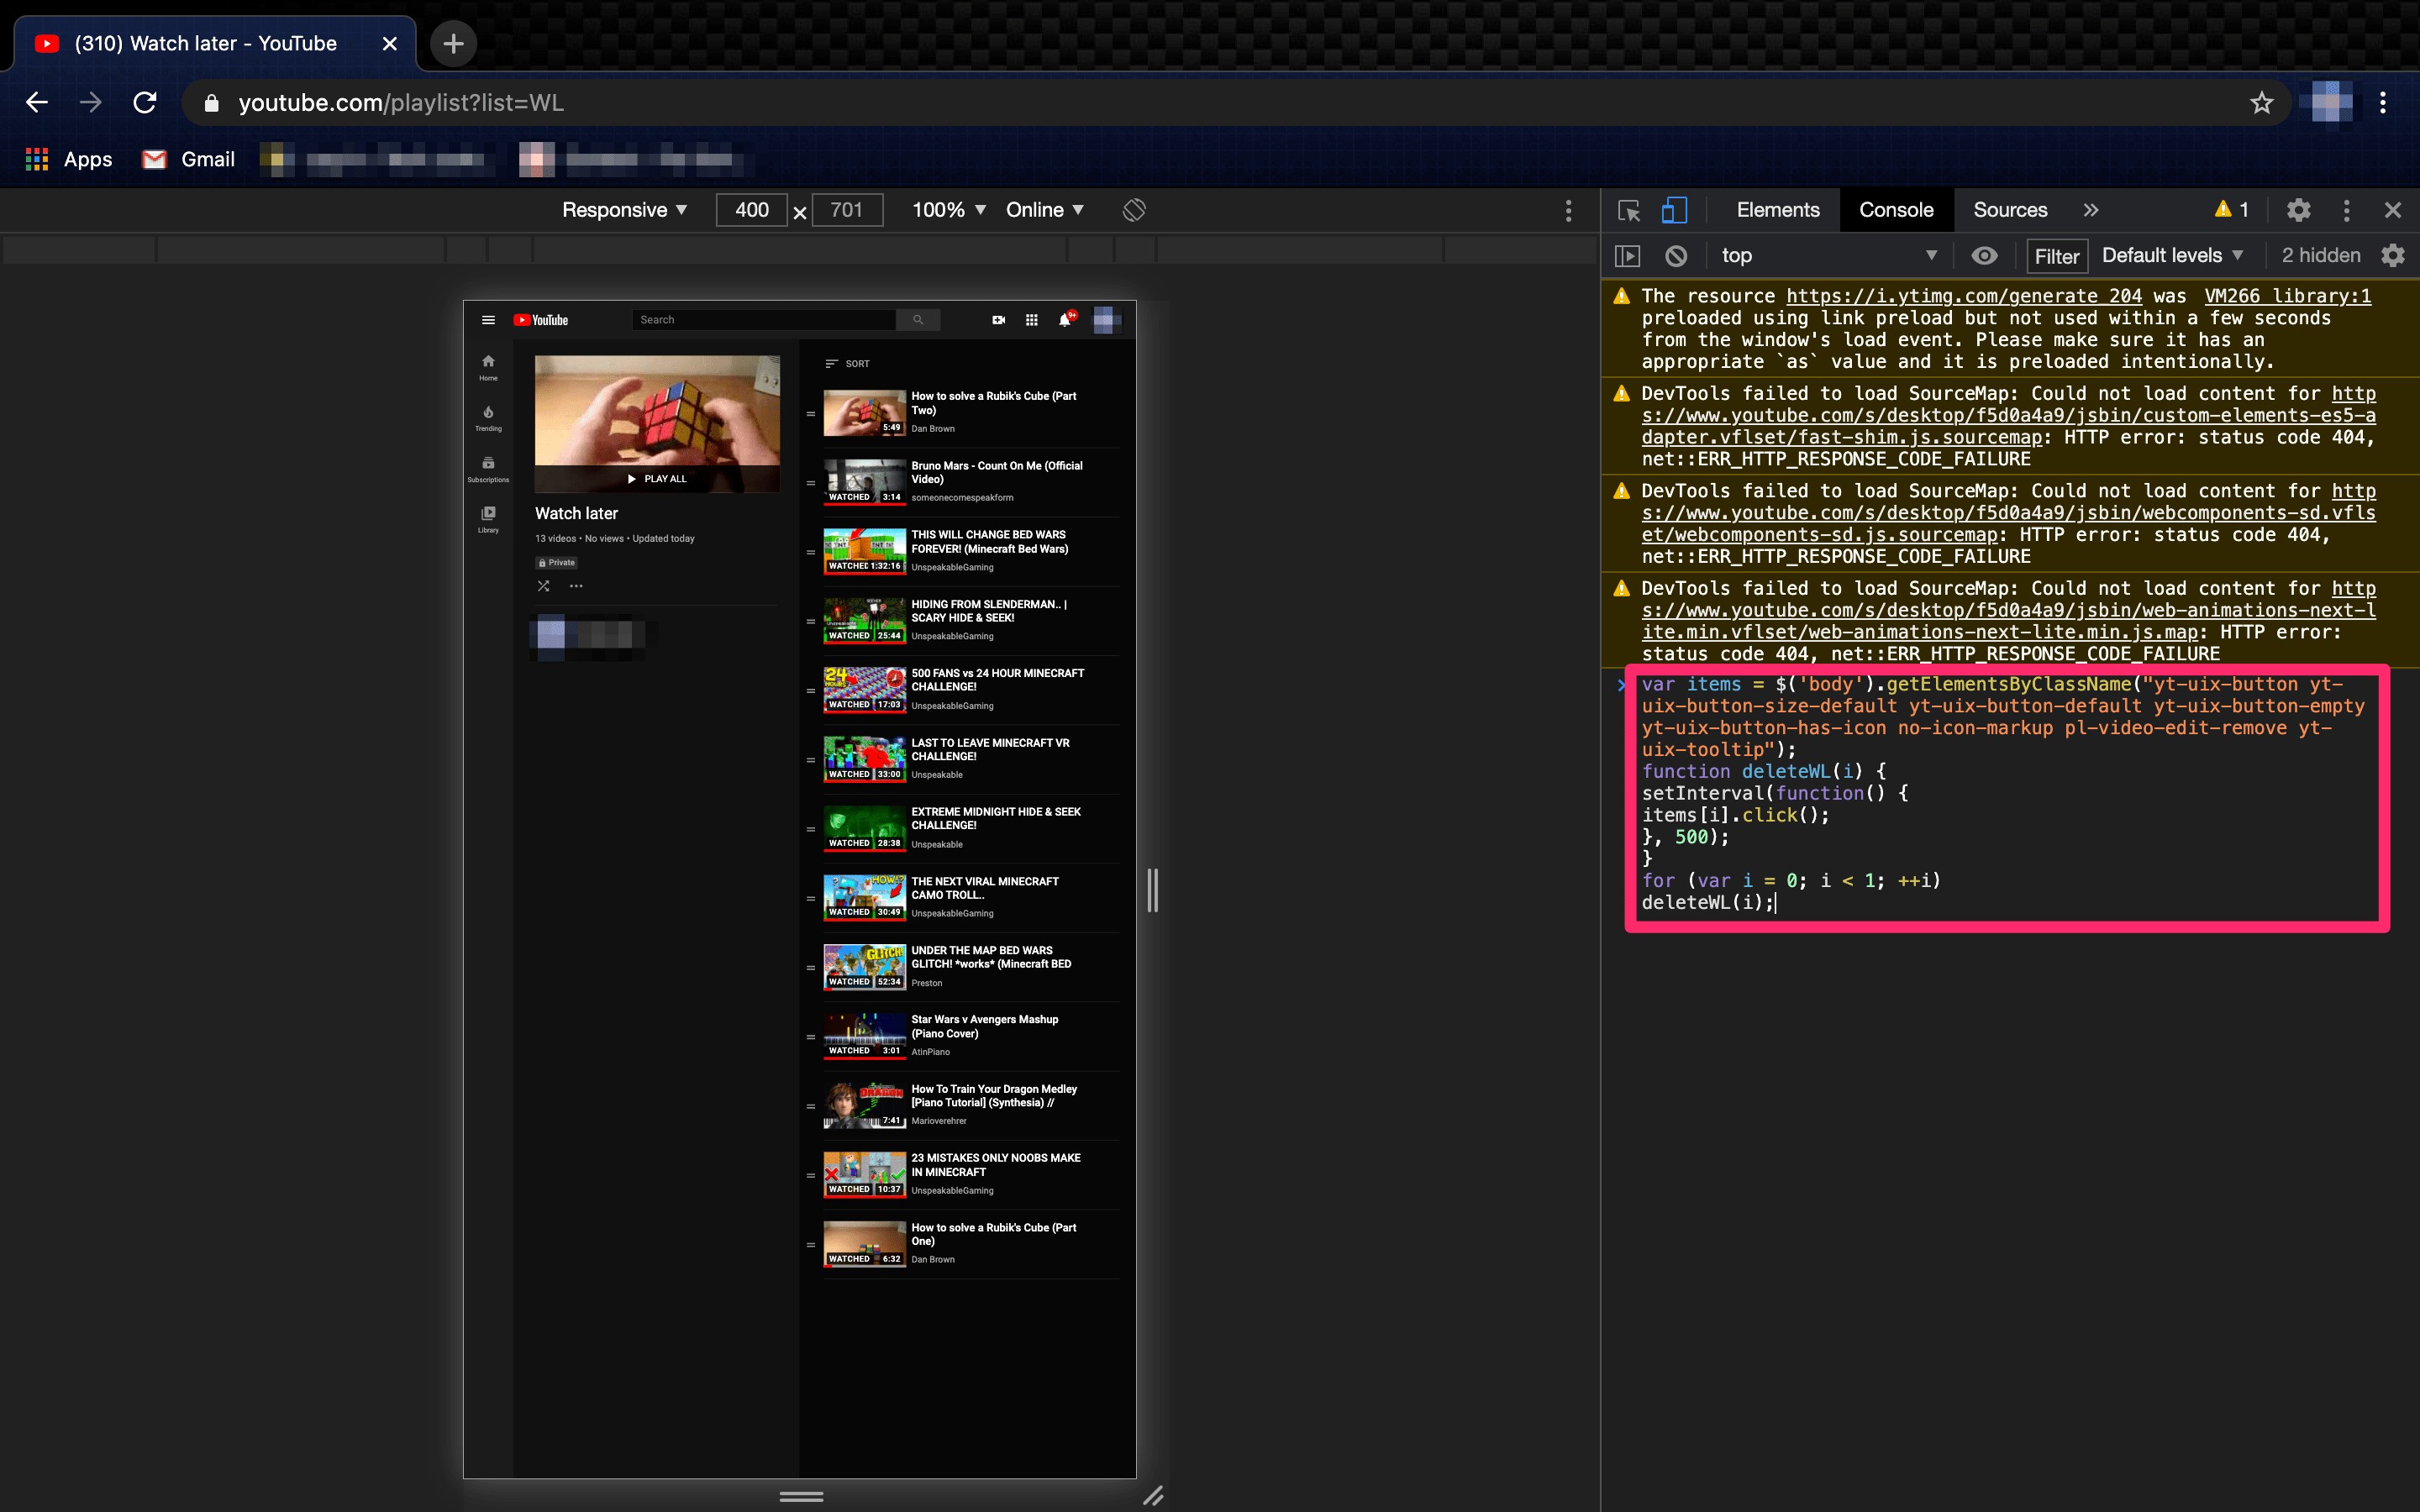Open the top JavaScript context dropdown
This screenshot has width=2420, height=1512.
1829,256
